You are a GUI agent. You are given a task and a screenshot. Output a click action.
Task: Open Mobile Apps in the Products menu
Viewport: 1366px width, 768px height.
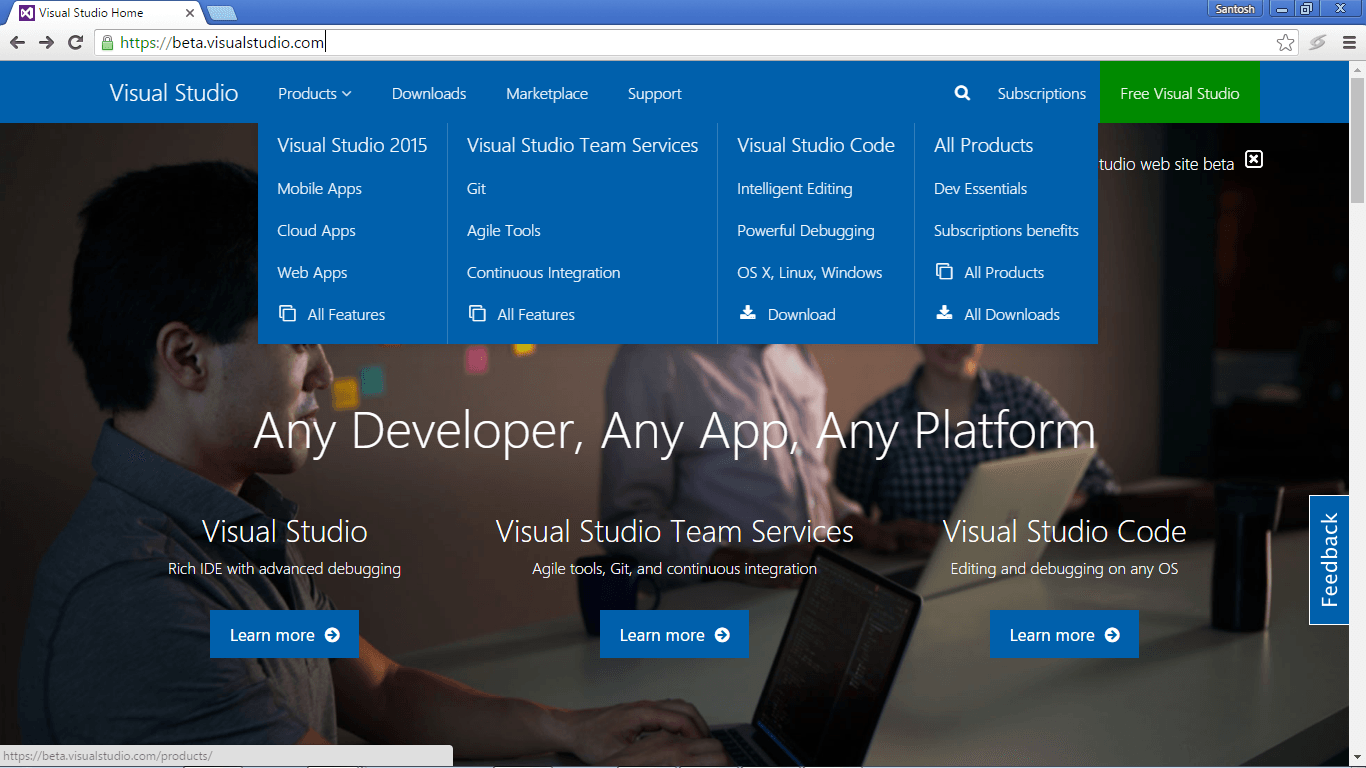click(320, 189)
